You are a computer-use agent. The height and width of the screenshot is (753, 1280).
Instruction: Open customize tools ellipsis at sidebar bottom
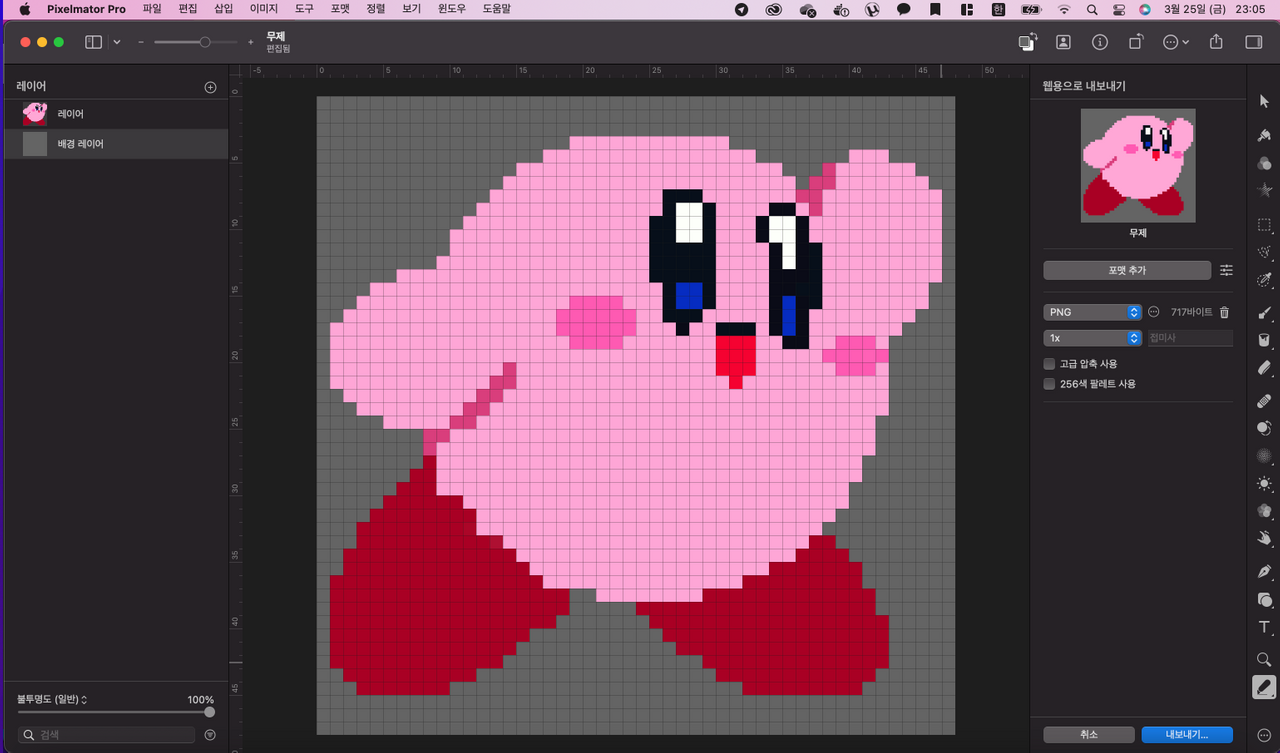pyautogui.click(x=1264, y=735)
